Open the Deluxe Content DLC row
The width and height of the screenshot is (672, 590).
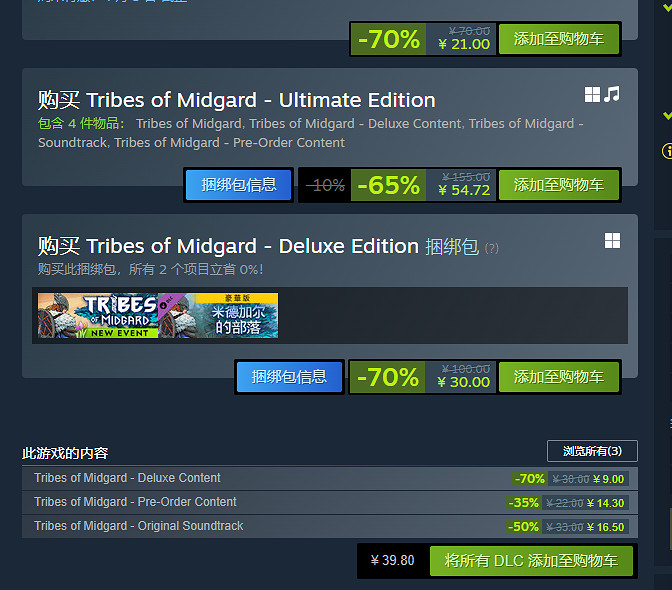128,478
